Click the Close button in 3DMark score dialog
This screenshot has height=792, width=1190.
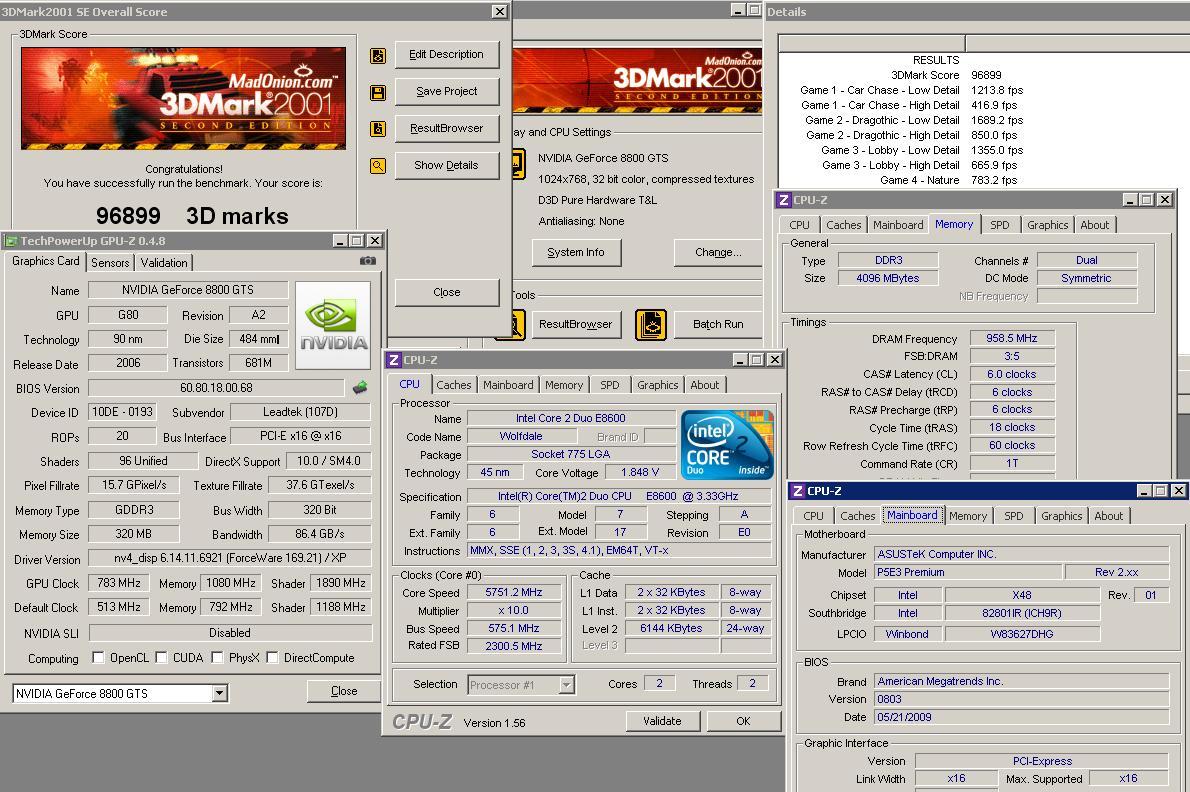point(446,292)
